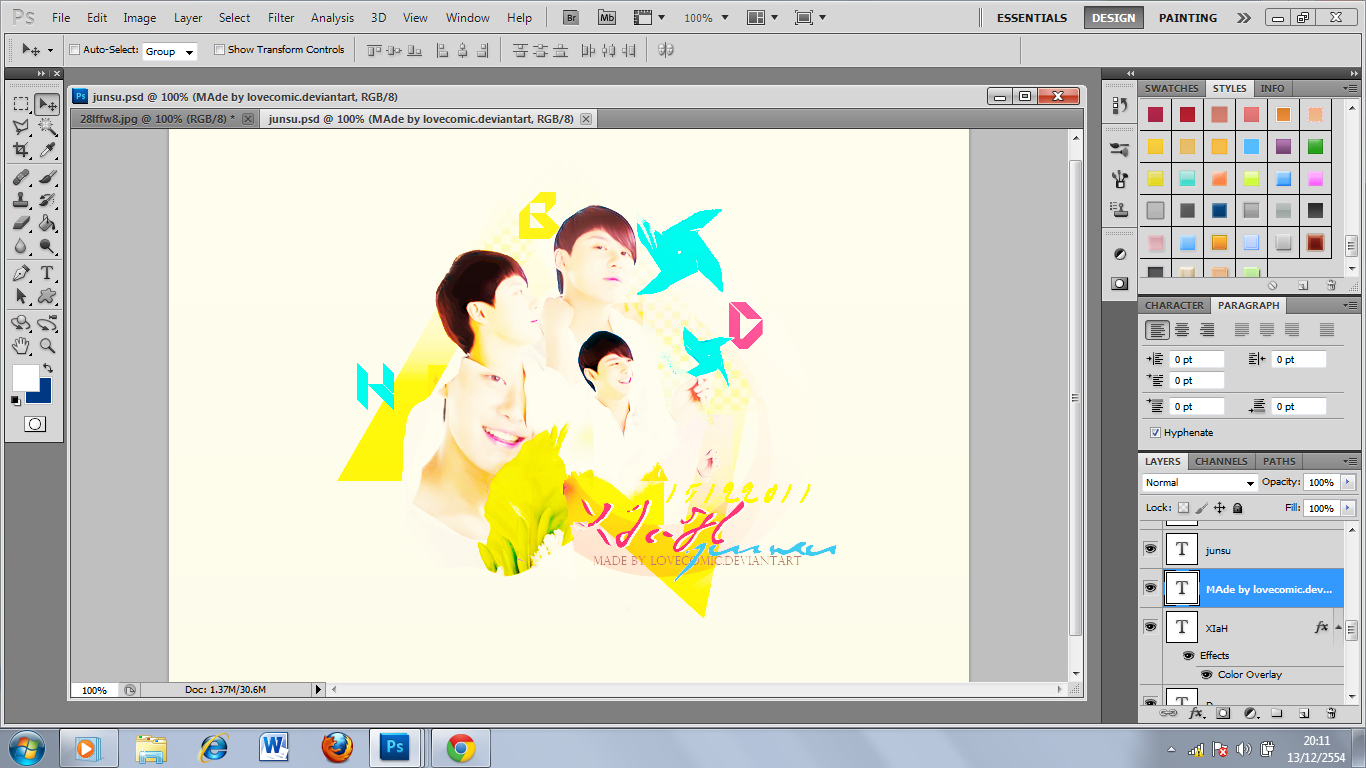Select the Dodge tool
Screen dimensions: 1366x768
point(47,246)
